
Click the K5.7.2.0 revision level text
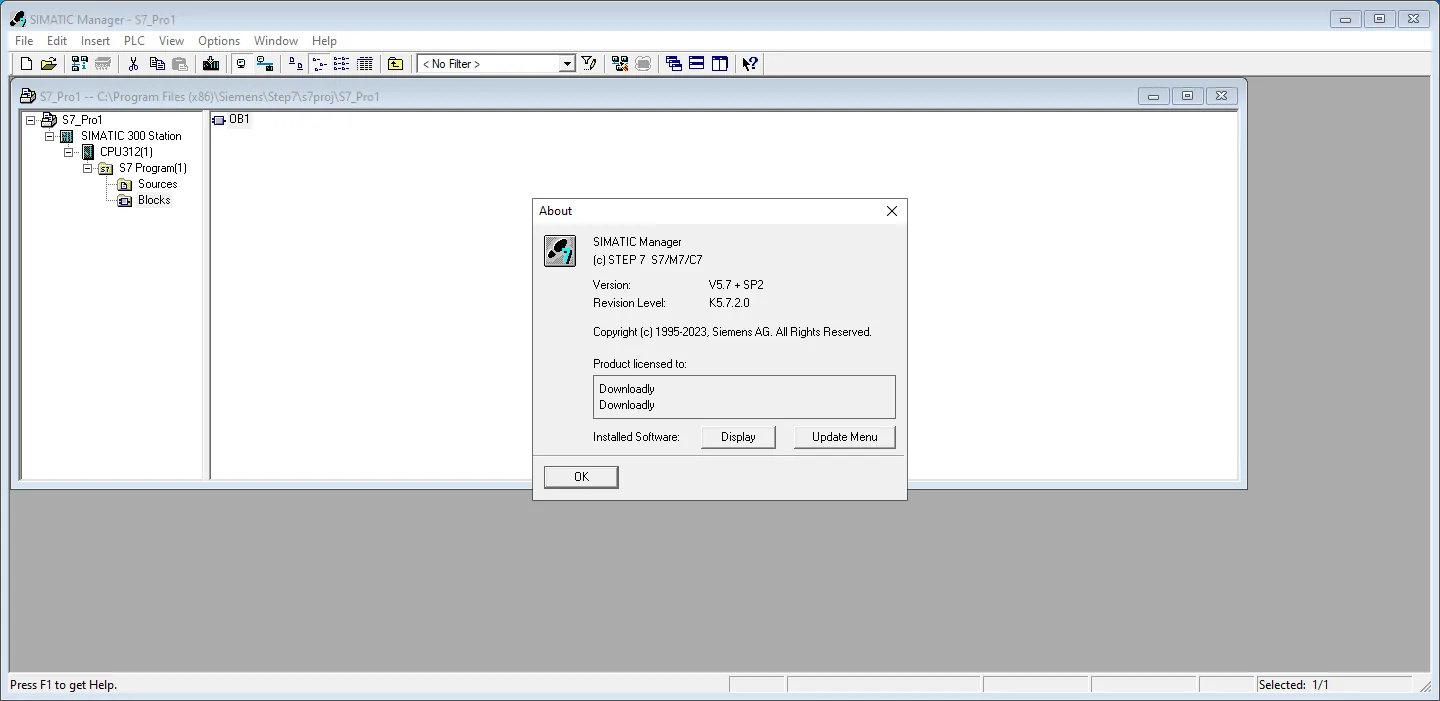(x=729, y=303)
